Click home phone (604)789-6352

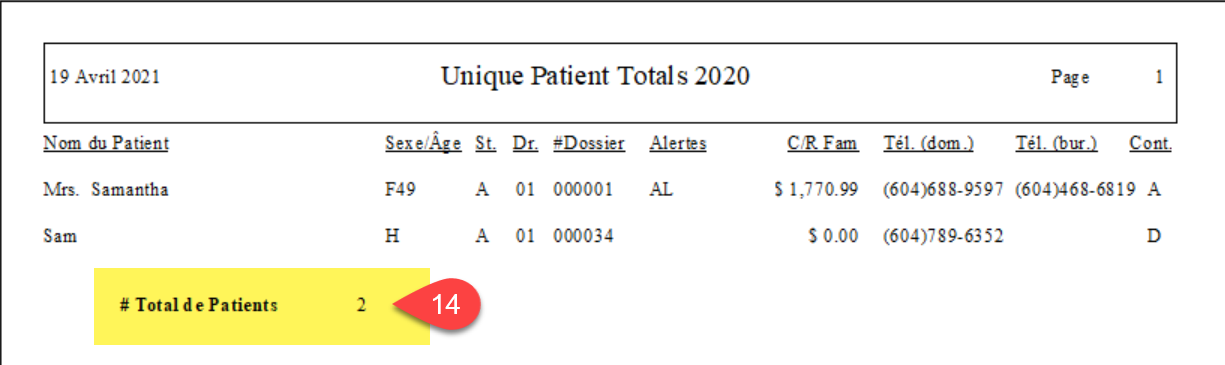(x=944, y=236)
